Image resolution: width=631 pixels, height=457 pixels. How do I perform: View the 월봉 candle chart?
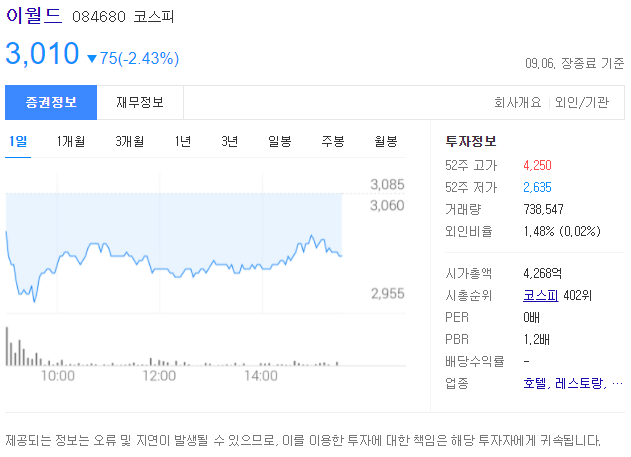(386, 141)
